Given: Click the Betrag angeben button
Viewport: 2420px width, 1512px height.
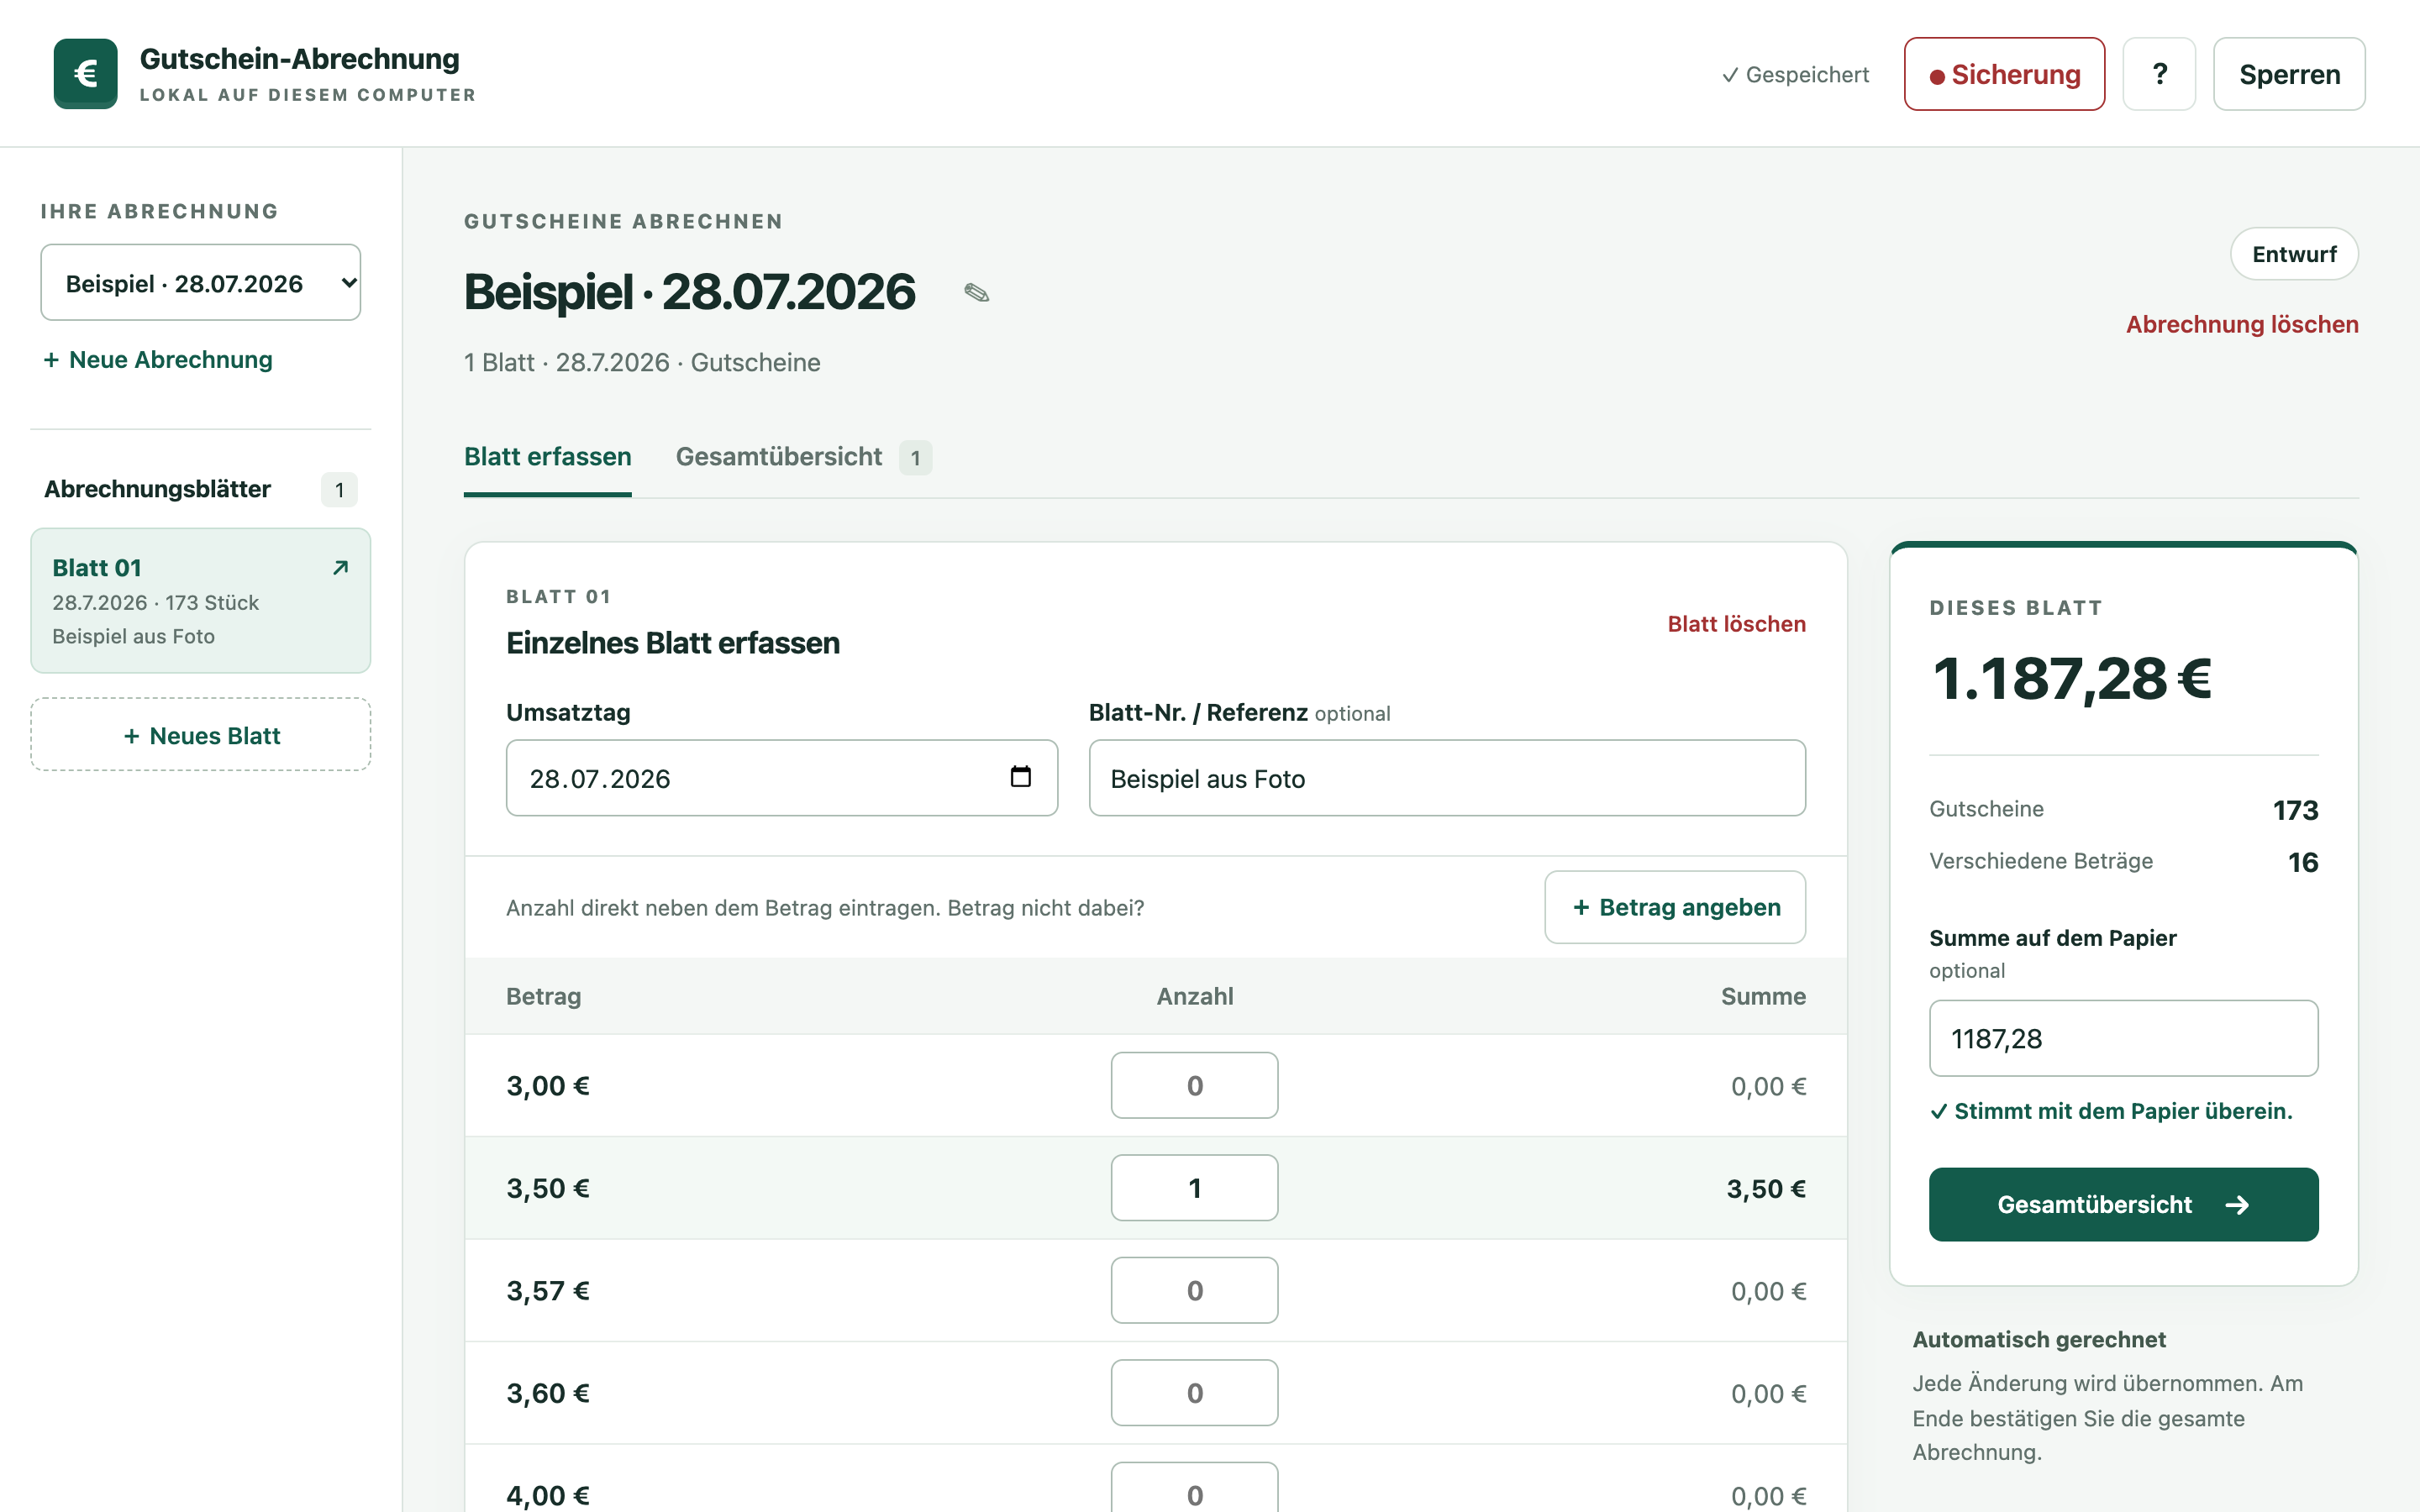Looking at the screenshot, I should tap(1675, 907).
